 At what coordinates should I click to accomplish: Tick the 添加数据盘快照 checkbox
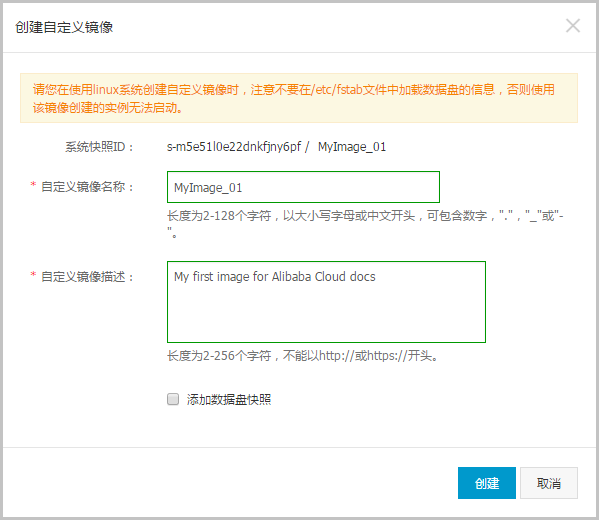[173, 399]
